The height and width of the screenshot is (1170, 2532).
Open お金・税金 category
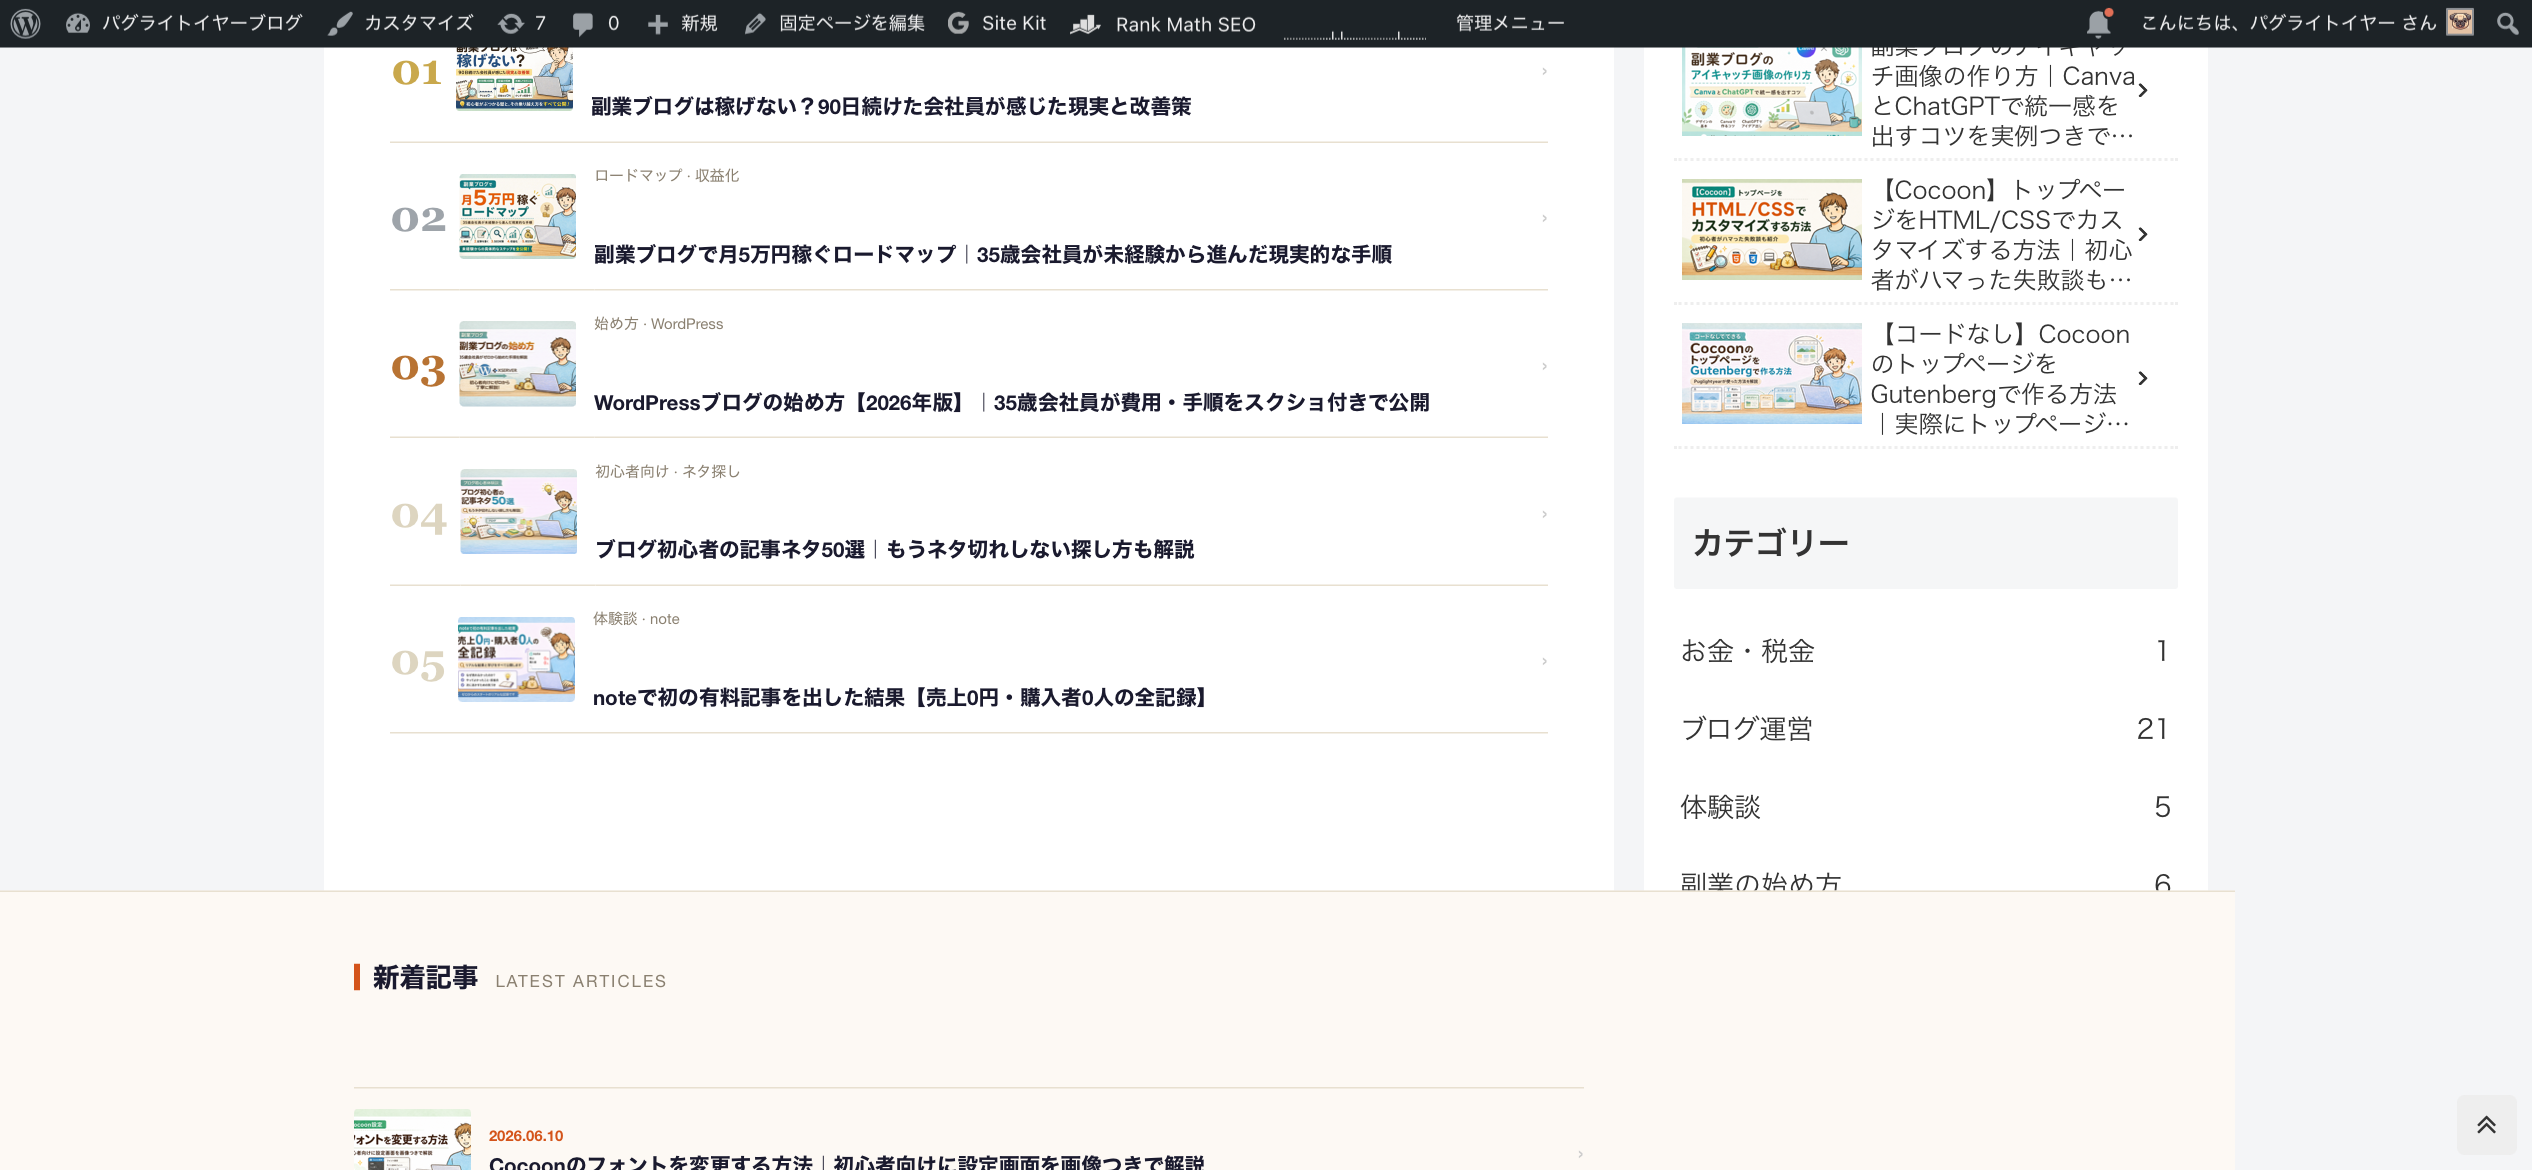click(1925, 651)
